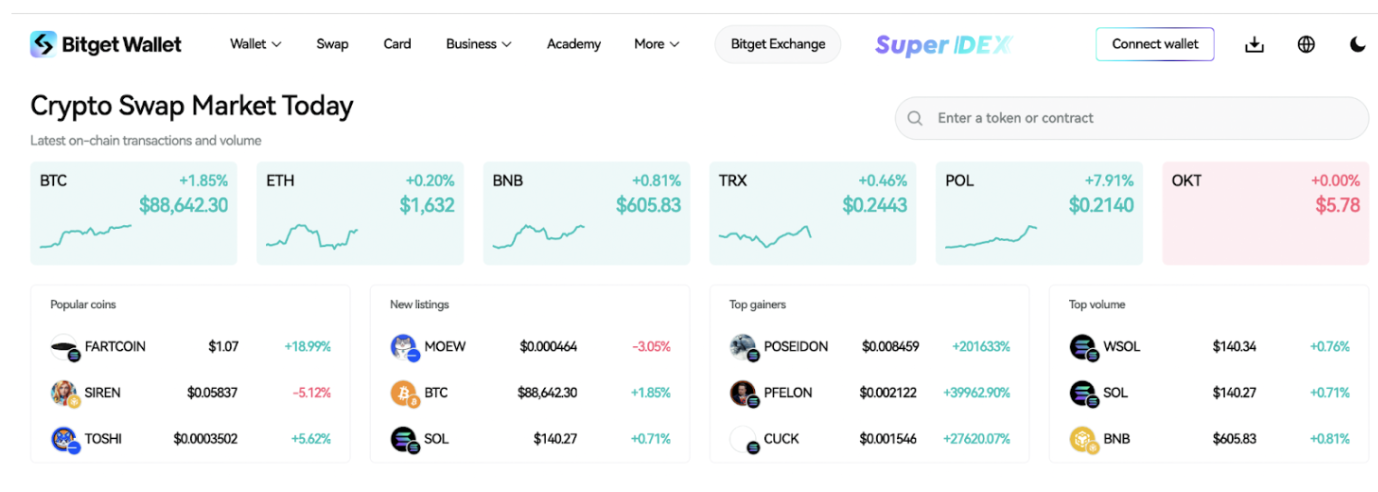Screen dimensions: 1378x492
Task: Expand the More dropdown menu
Action: [656, 44]
